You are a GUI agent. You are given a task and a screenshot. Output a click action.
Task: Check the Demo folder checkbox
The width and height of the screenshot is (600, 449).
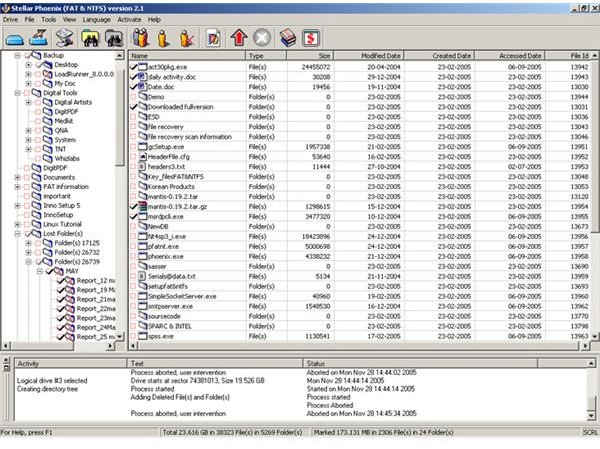133,97
